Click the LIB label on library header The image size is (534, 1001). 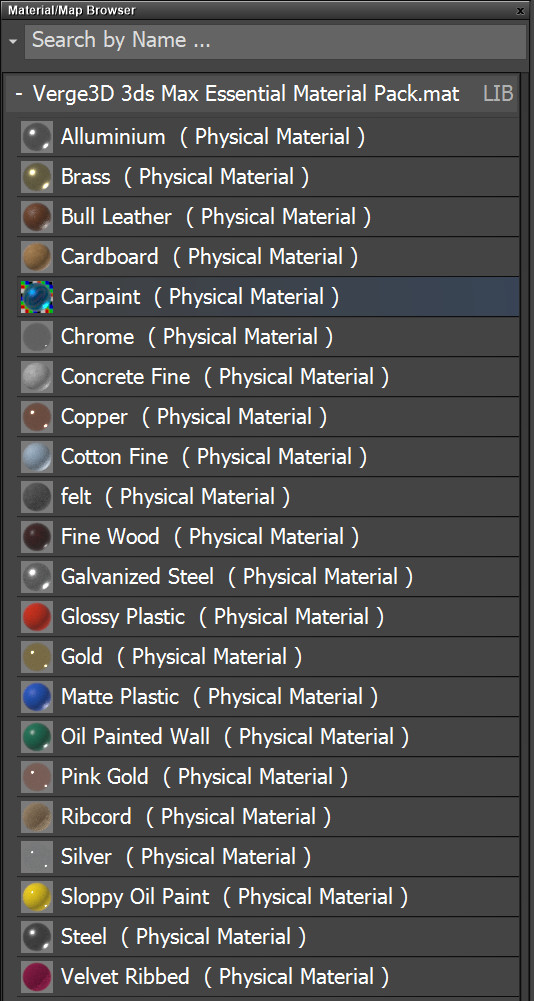[x=498, y=94]
